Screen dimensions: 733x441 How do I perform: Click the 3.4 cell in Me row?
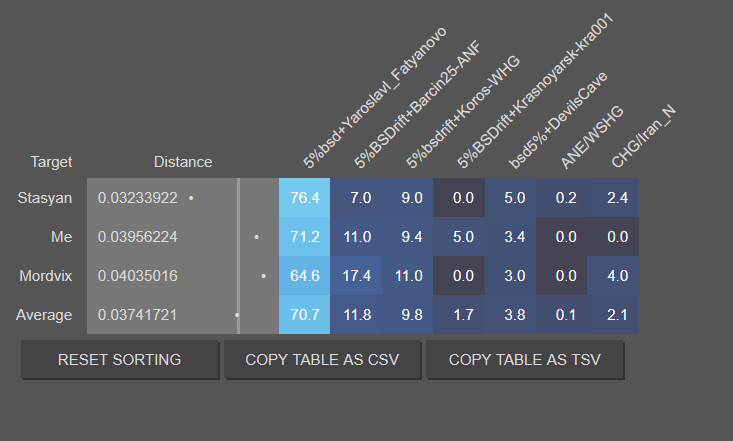click(510, 237)
